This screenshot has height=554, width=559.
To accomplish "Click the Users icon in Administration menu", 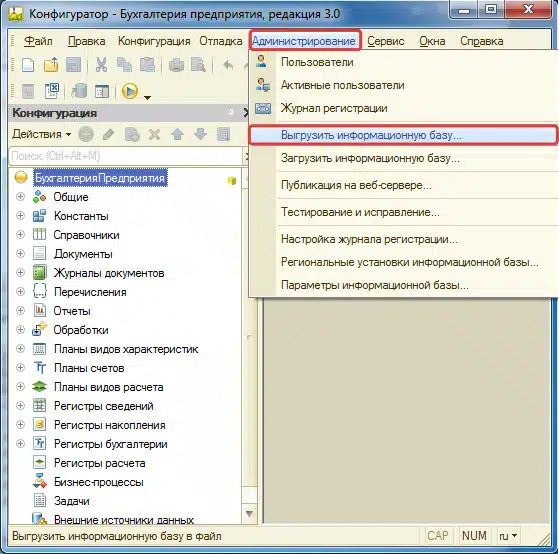I will pyautogui.click(x=262, y=61).
